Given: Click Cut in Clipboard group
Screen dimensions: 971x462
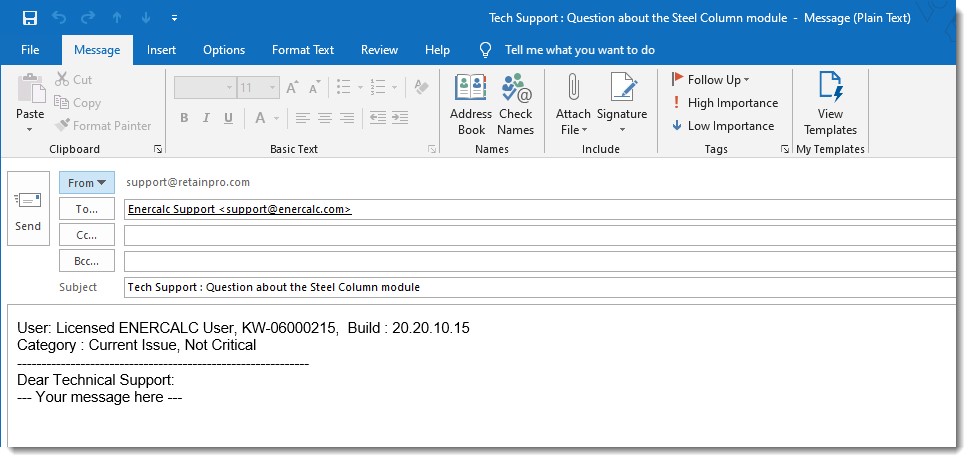Looking at the screenshot, I should tap(74, 79).
